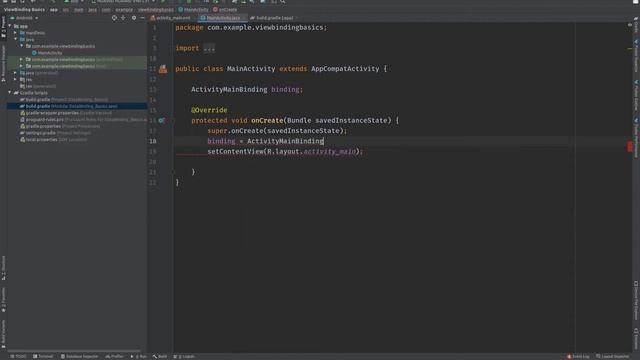Select scope target icon in Project panel header
640x360 pixels.
pyautogui.click(x=114, y=18)
